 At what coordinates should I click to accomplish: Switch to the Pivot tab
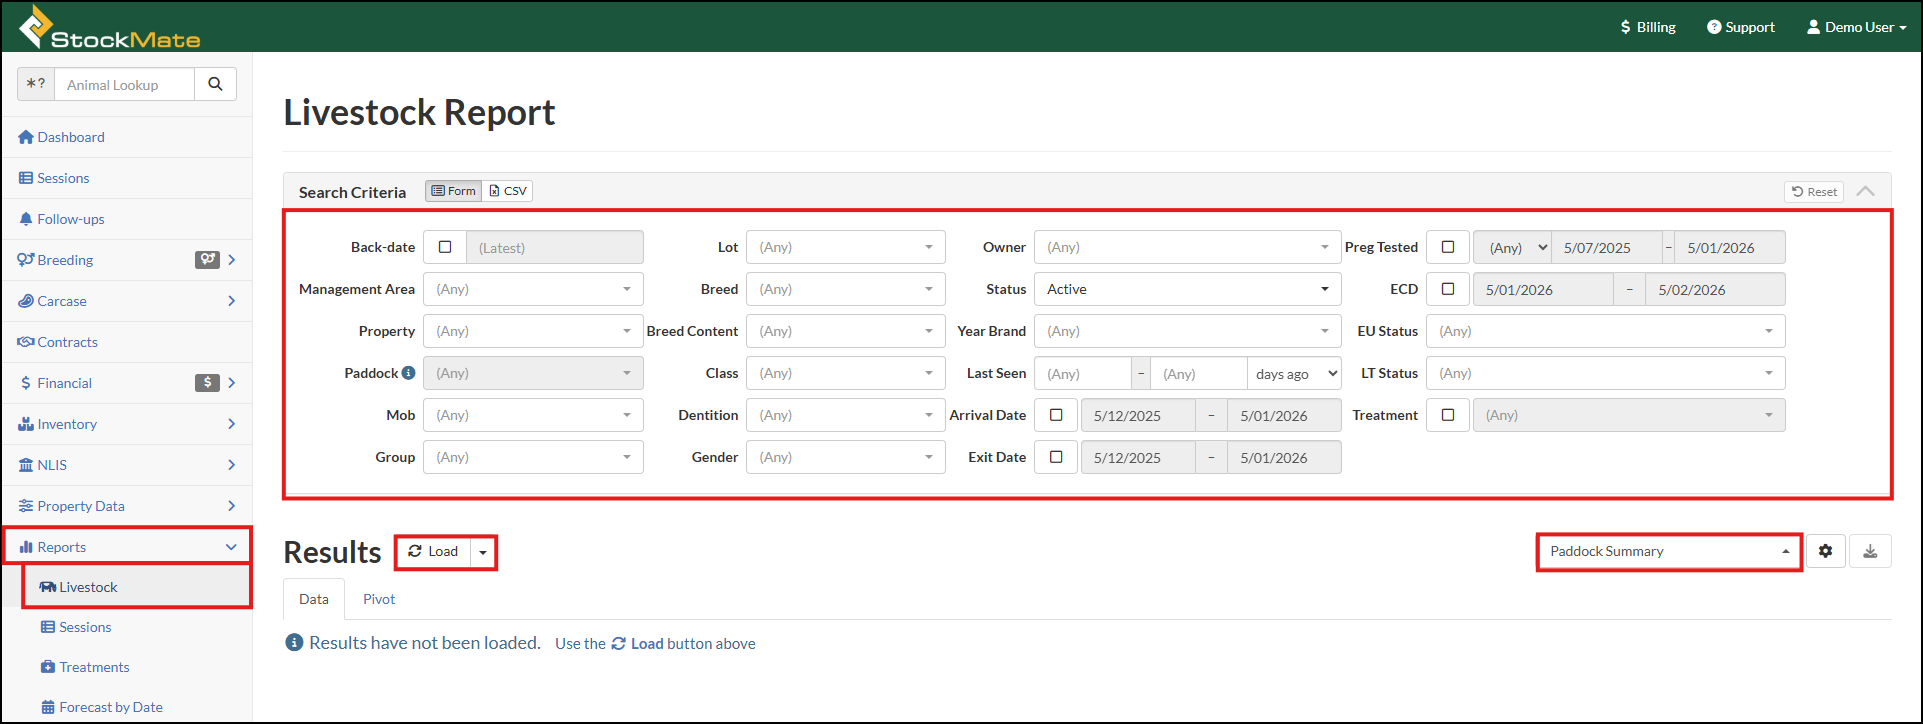(x=378, y=599)
